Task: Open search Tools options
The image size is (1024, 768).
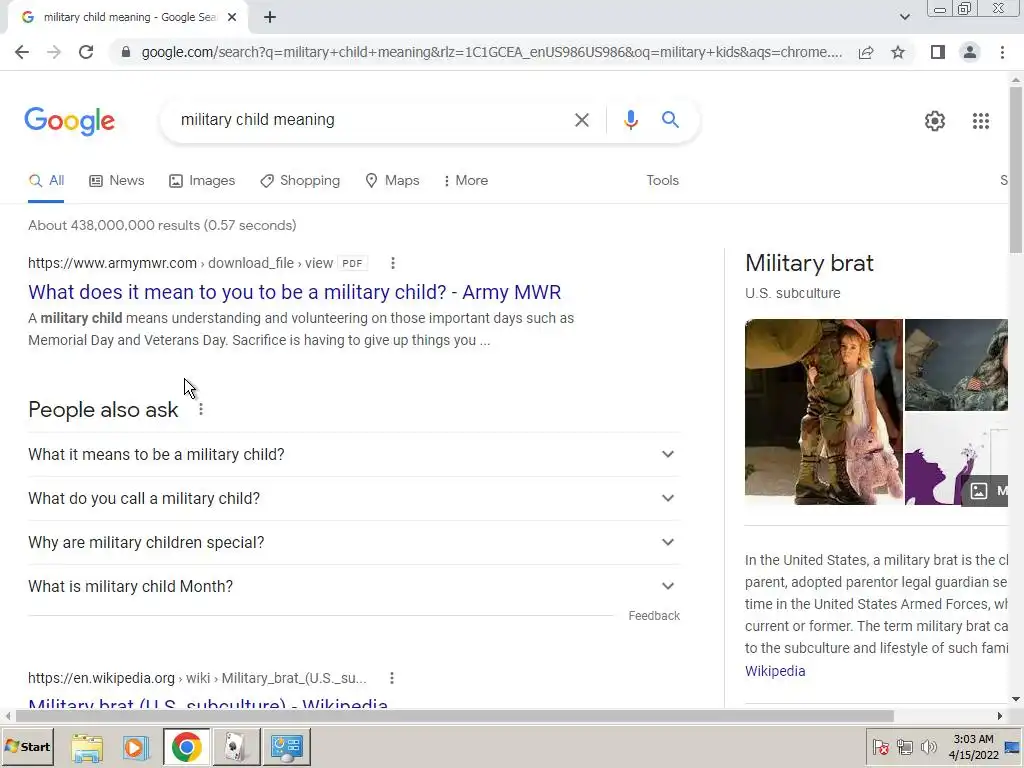Action: [x=662, y=181]
